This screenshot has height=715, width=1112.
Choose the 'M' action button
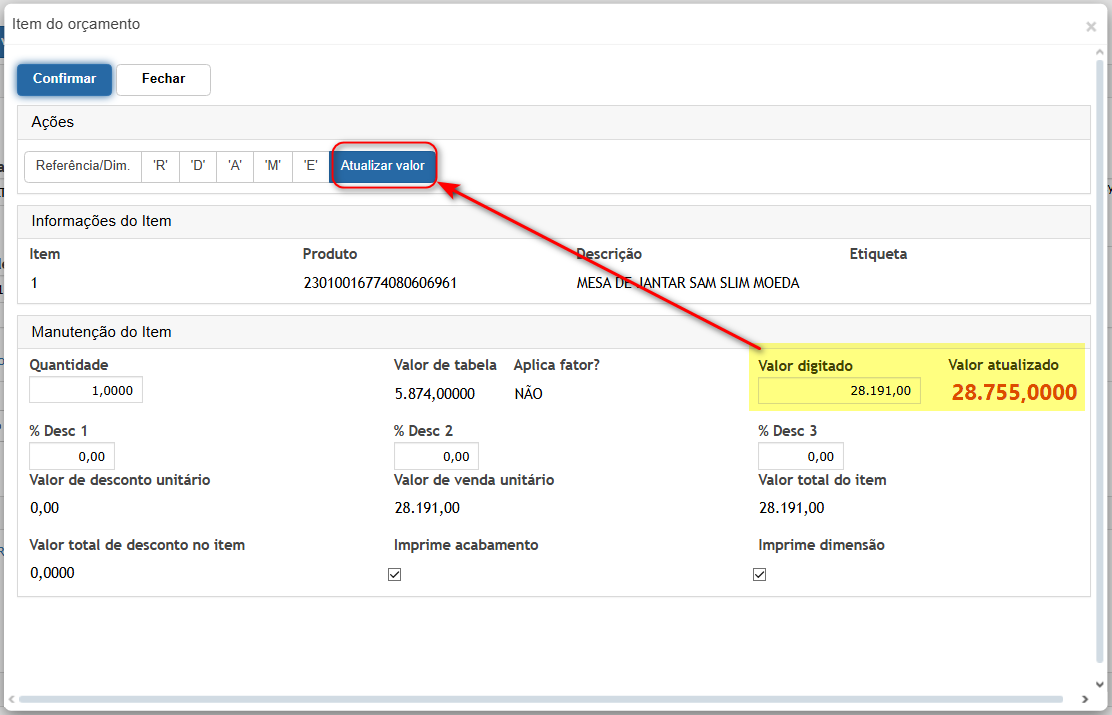[273, 166]
